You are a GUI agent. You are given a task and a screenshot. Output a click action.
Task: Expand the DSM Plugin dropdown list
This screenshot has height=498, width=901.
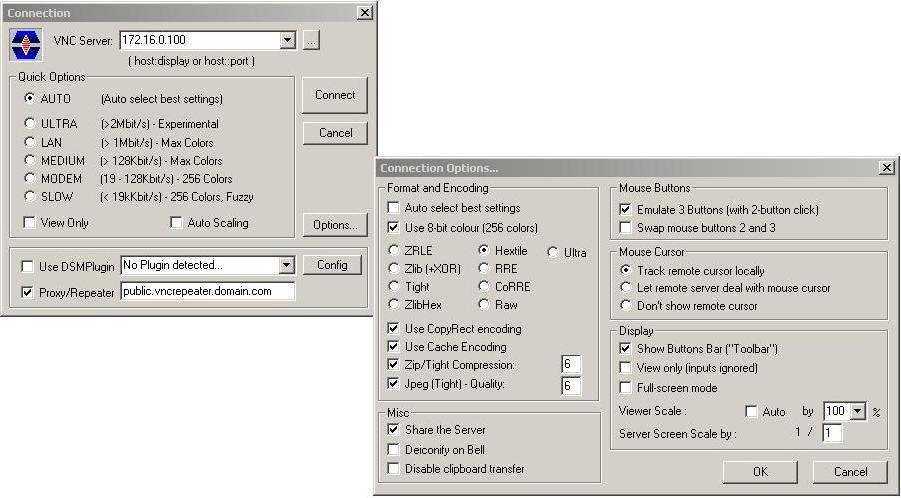pos(287,265)
